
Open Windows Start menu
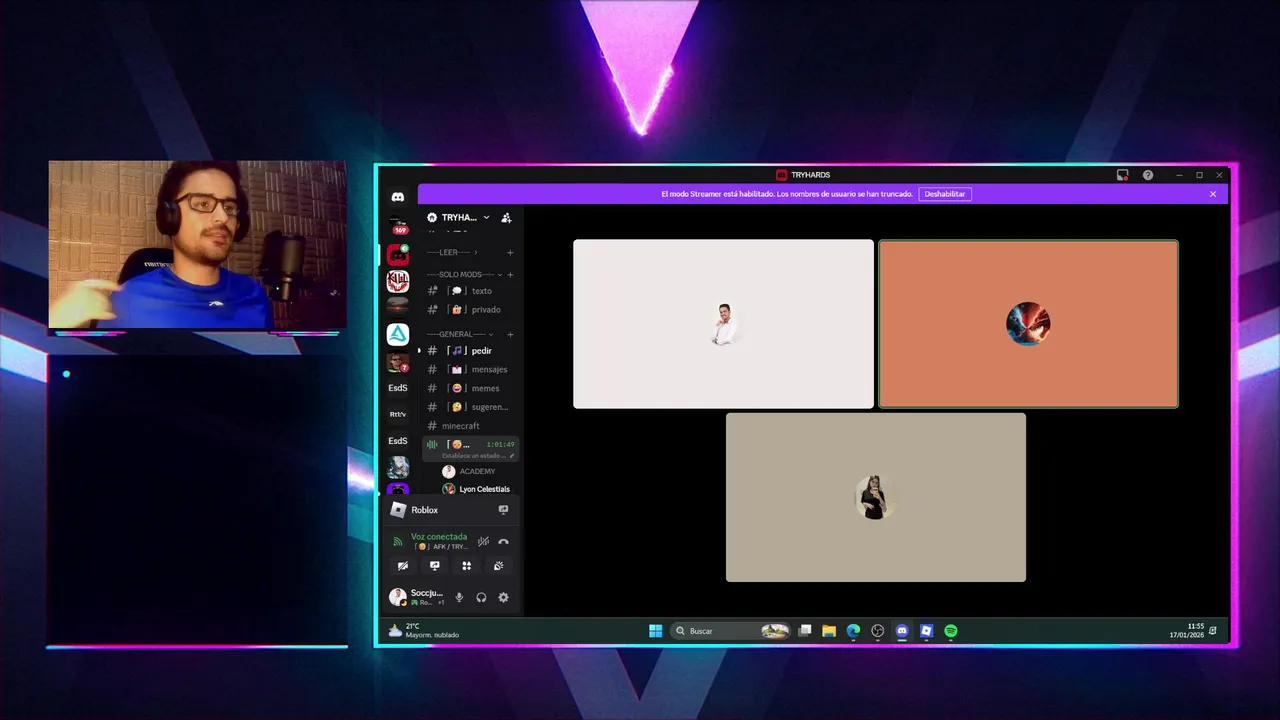(656, 631)
